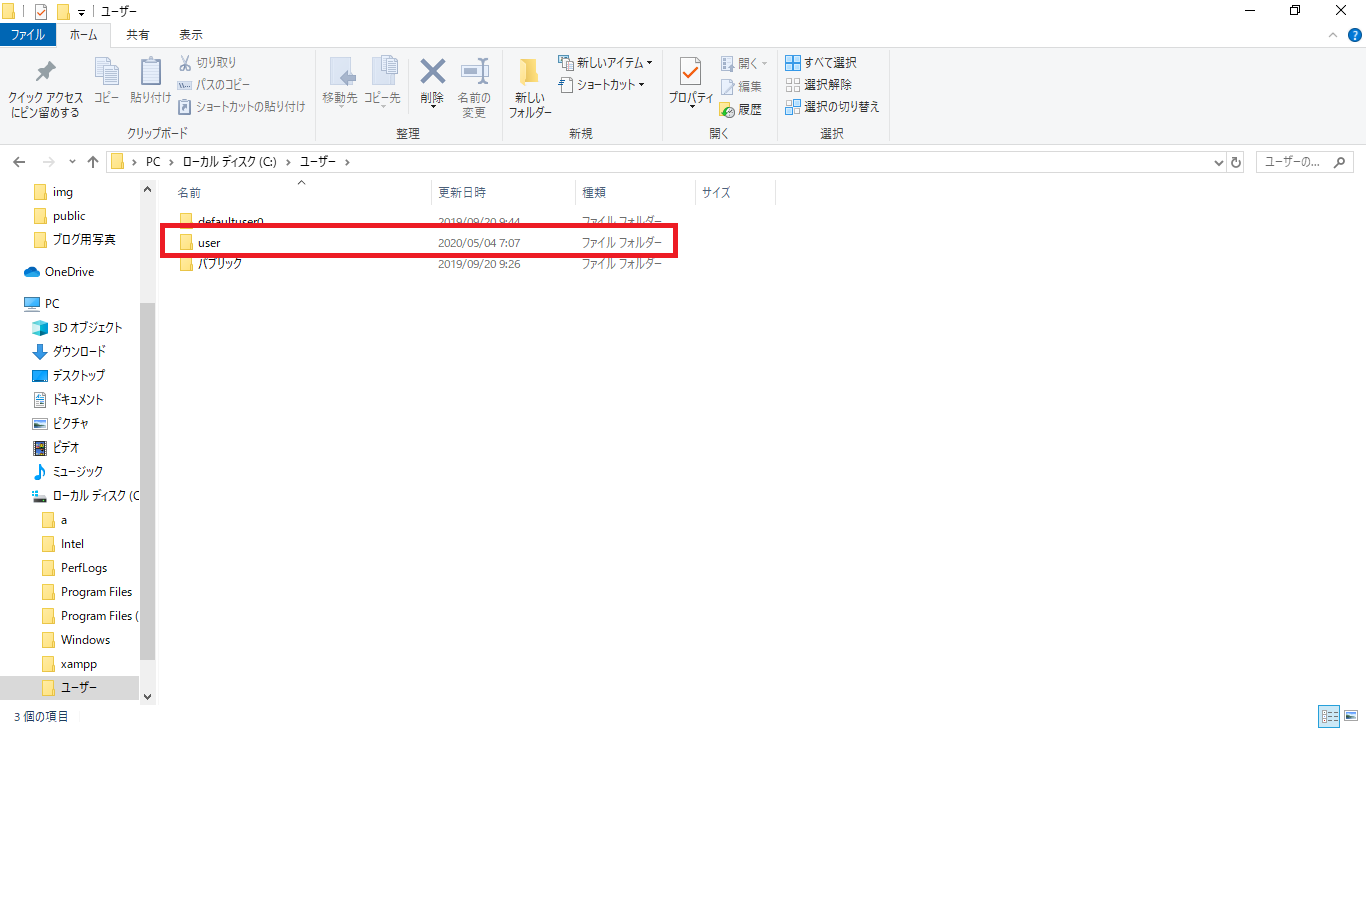This screenshot has height=900, width=1366.
Task: Click the 編集 (Edit) ribbon command
Action: coord(741,87)
